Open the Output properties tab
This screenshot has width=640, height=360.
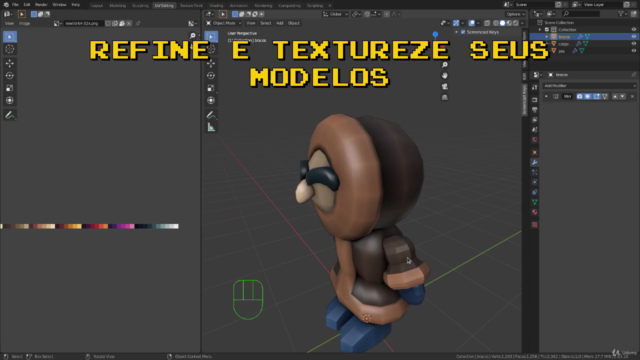tap(535, 110)
